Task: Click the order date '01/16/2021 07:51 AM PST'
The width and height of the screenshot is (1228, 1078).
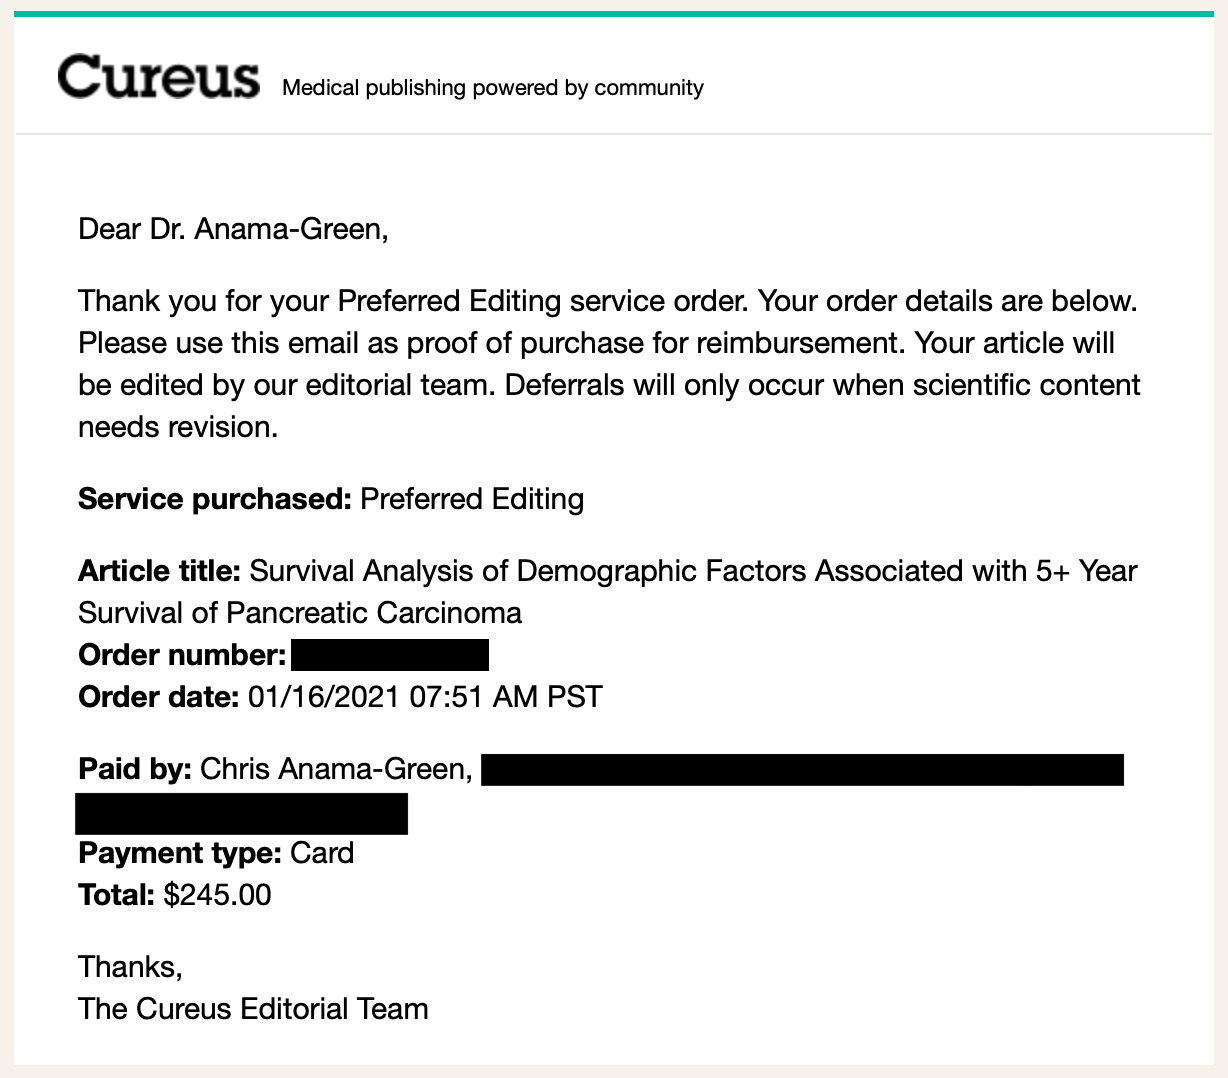Action: [x=425, y=696]
